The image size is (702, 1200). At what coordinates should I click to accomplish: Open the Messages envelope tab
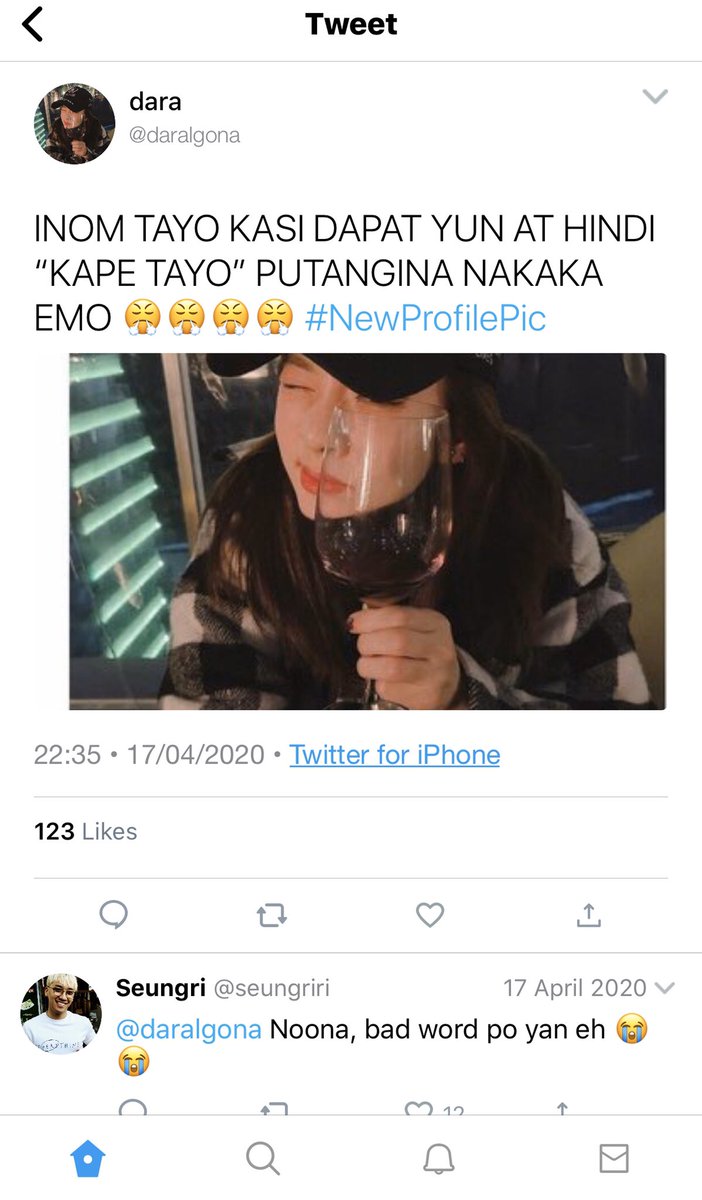614,1158
